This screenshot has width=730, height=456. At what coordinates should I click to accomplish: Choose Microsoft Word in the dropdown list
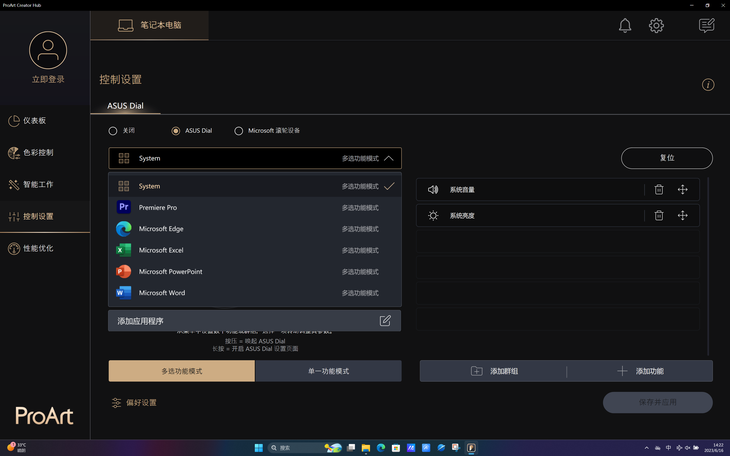tap(255, 293)
